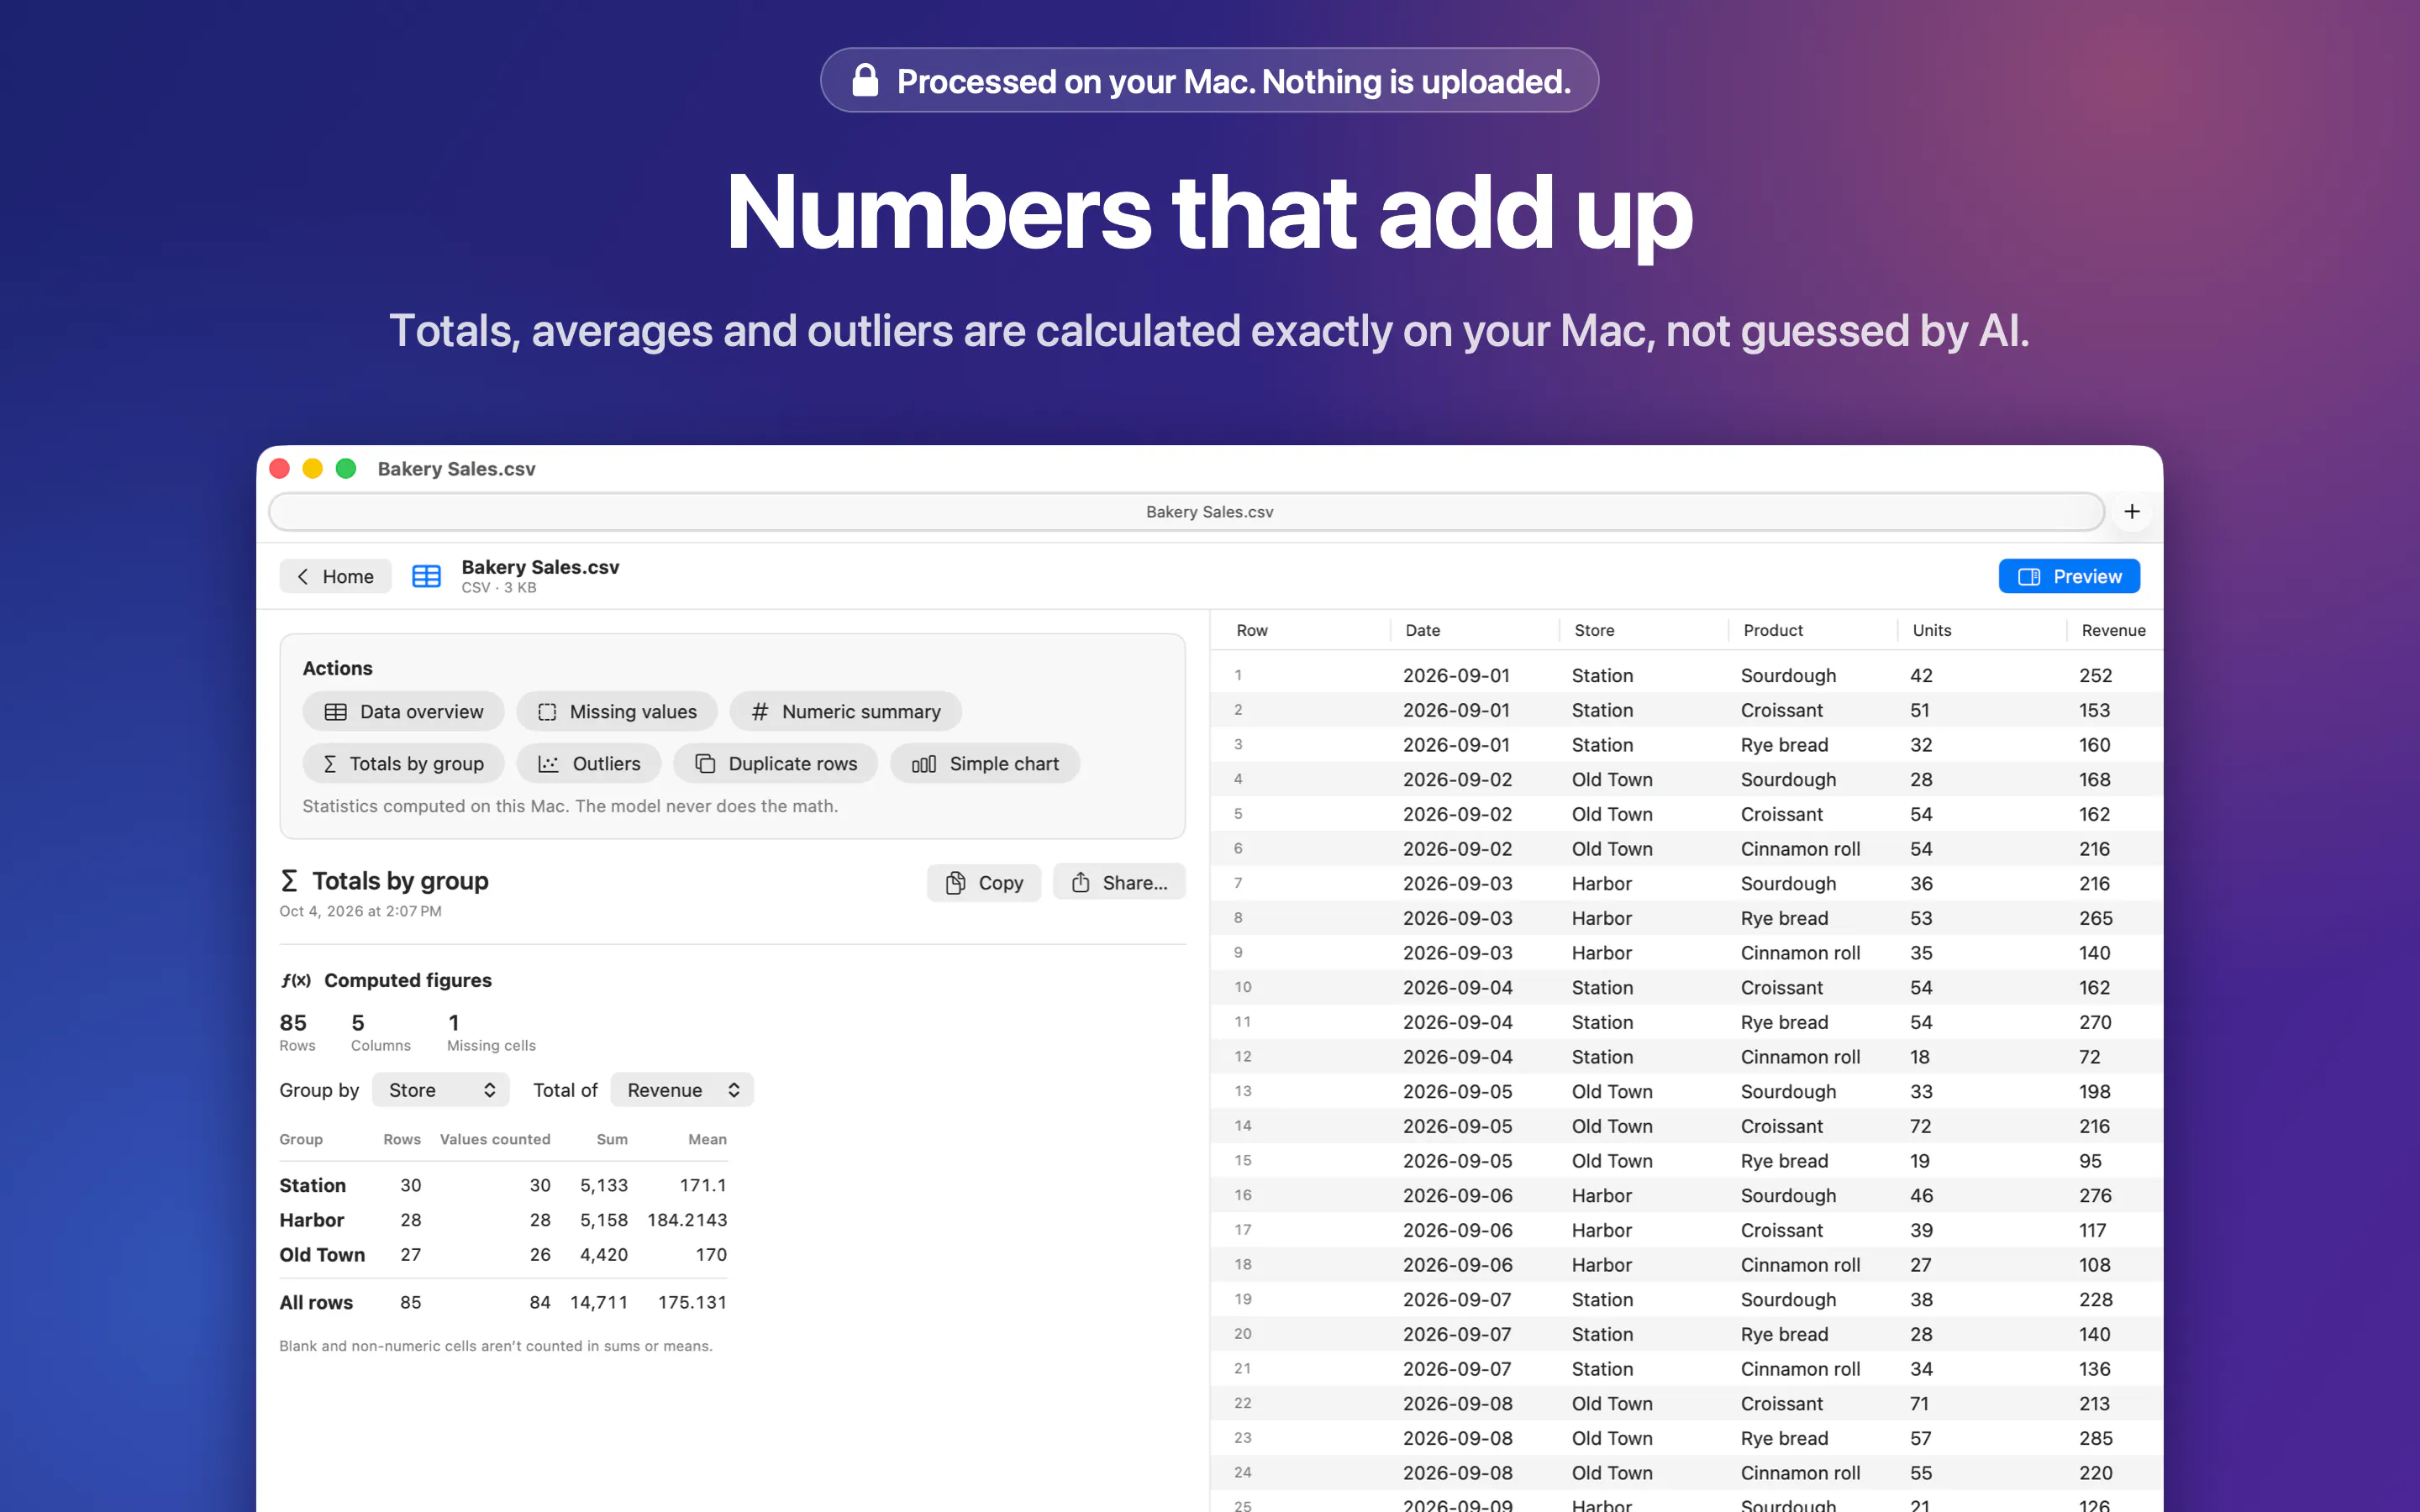Select the Station group row label

[x=312, y=1185]
